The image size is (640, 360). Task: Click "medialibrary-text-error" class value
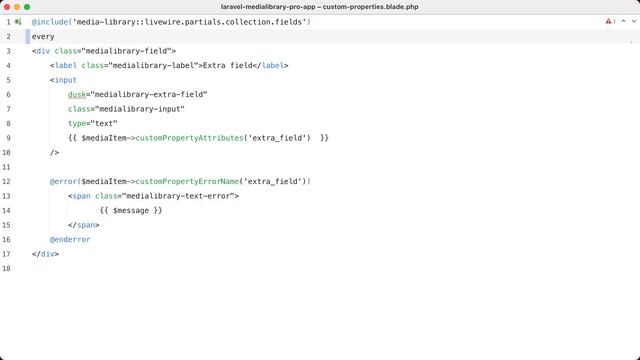[178, 196]
